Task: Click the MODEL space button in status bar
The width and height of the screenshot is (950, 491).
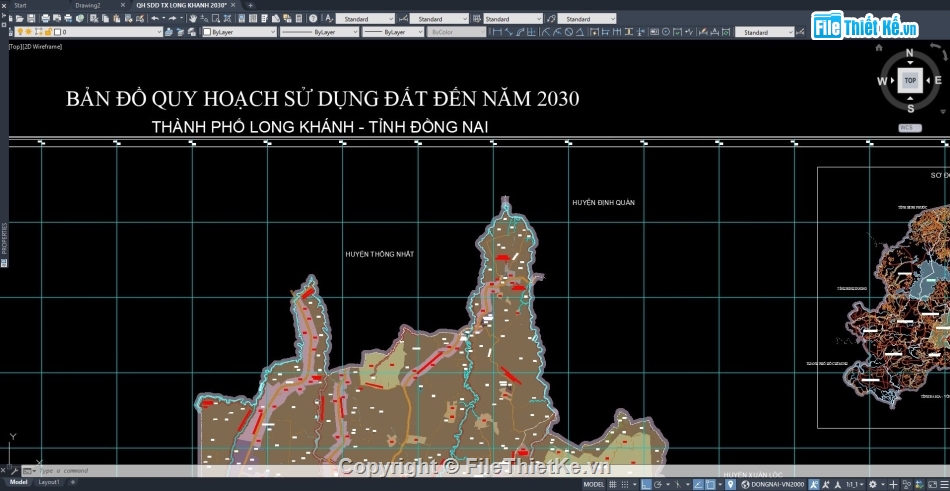Action: point(593,484)
